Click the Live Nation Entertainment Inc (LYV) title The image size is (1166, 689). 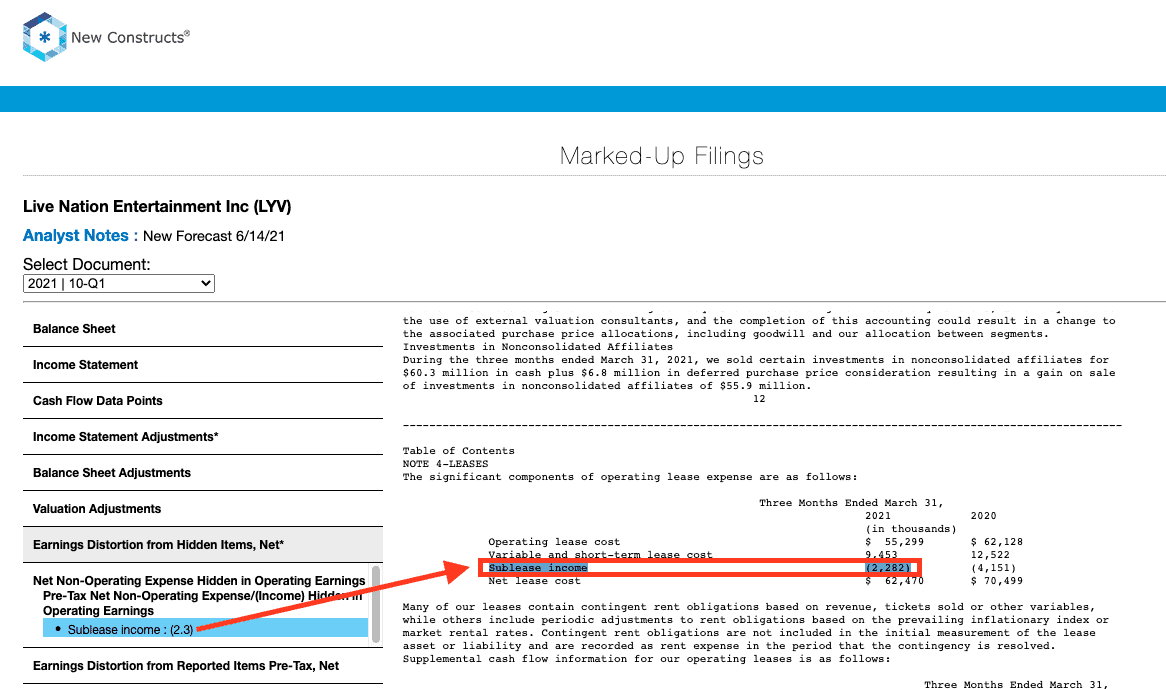pyautogui.click(x=157, y=207)
